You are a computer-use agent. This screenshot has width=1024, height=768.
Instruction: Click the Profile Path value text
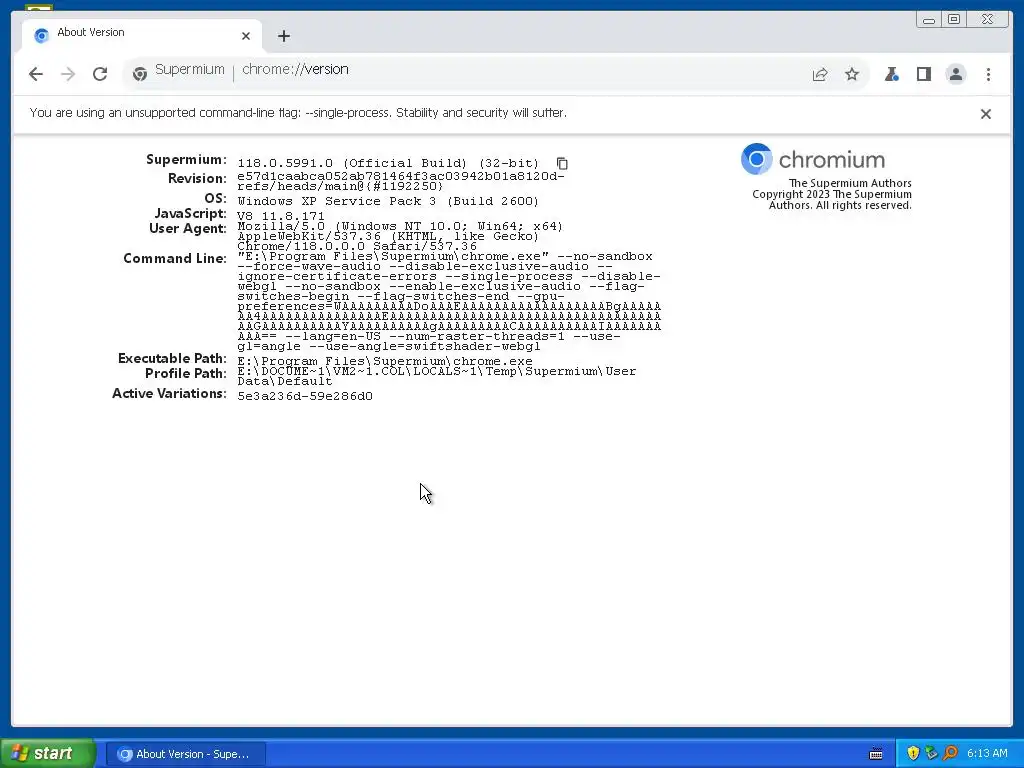[x=436, y=376]
